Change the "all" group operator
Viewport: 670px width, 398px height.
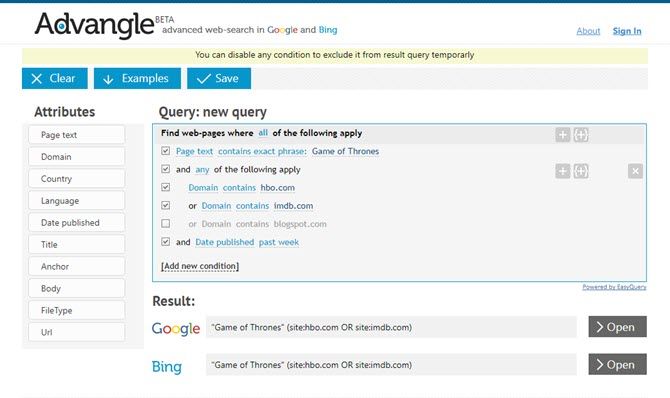tap(263, 133)
